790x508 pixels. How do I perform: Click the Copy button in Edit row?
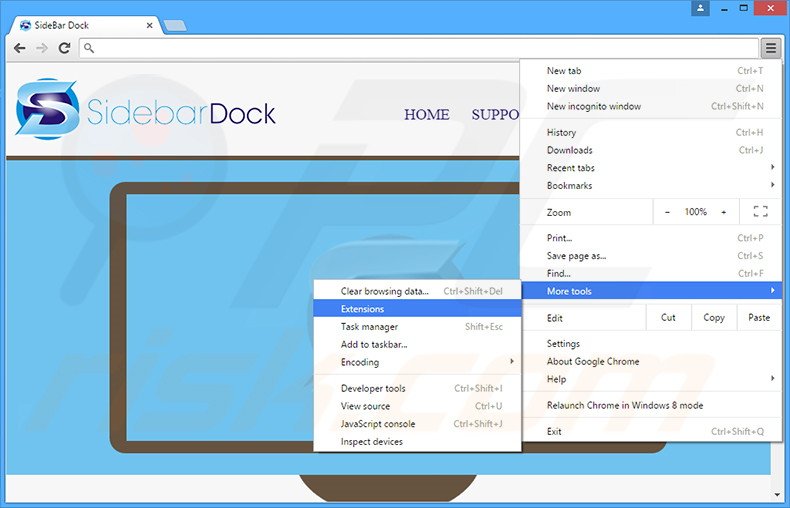pyautogui.click(x=713, y=318)
